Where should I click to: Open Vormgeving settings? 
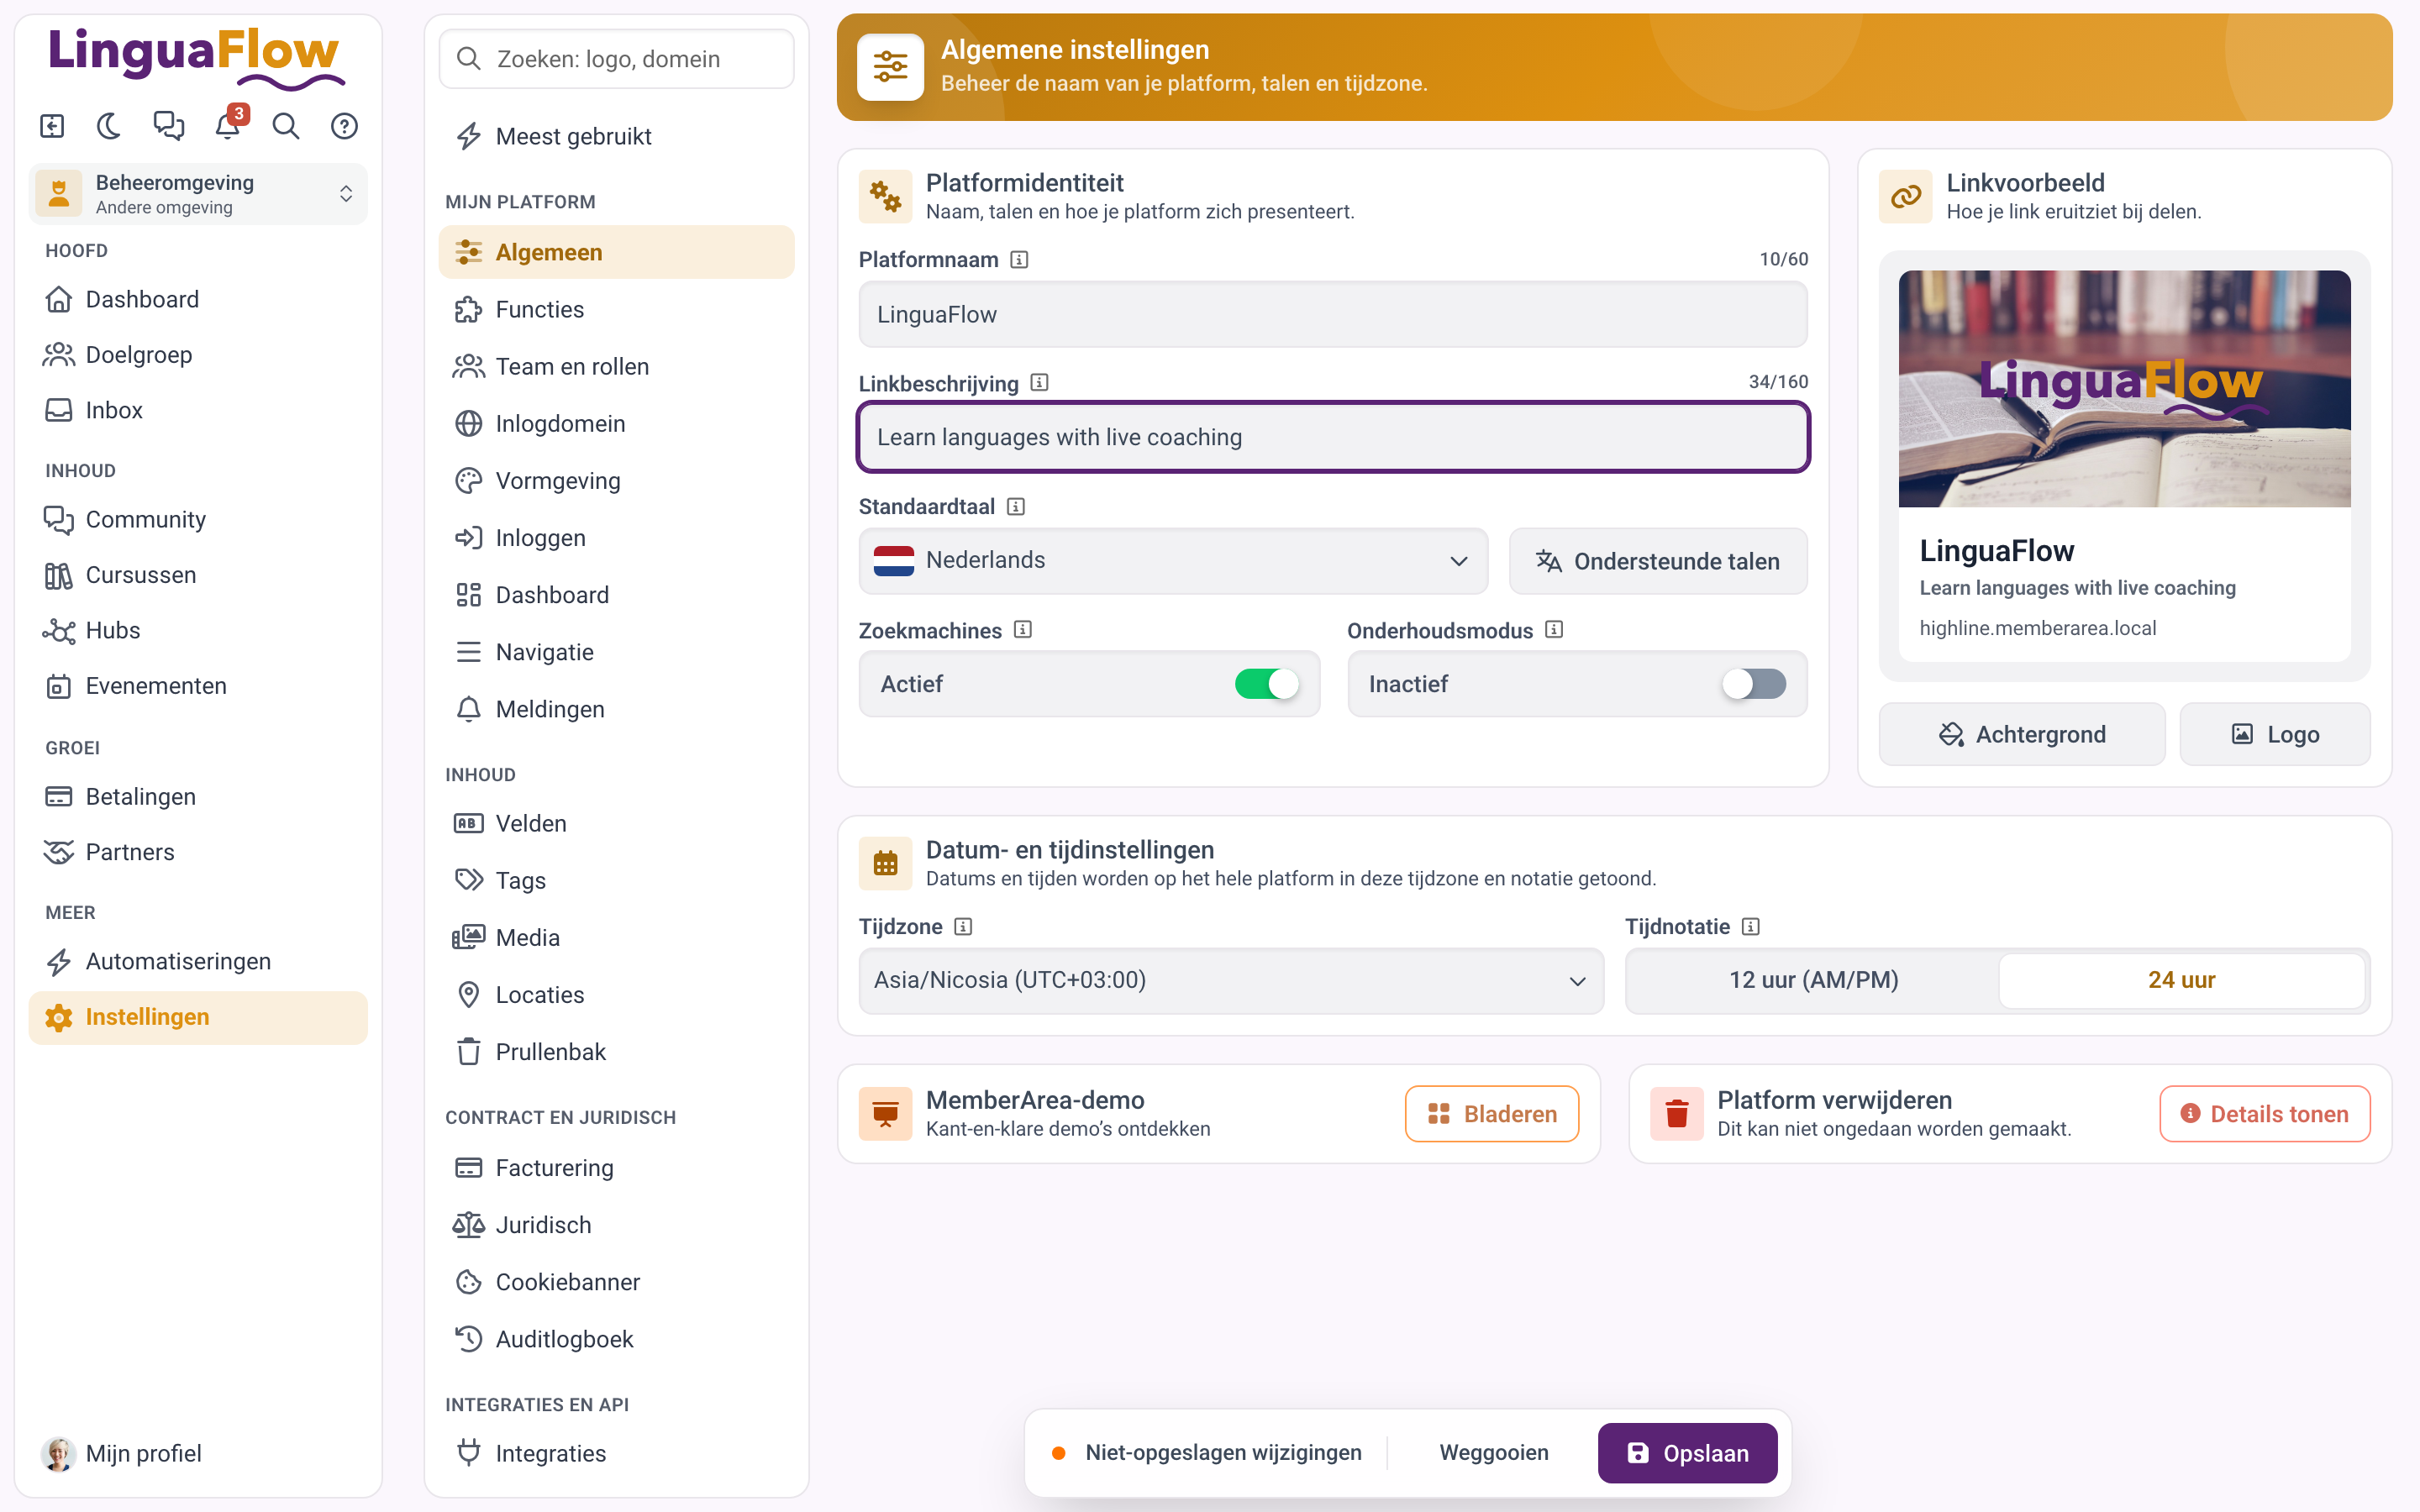616,481
